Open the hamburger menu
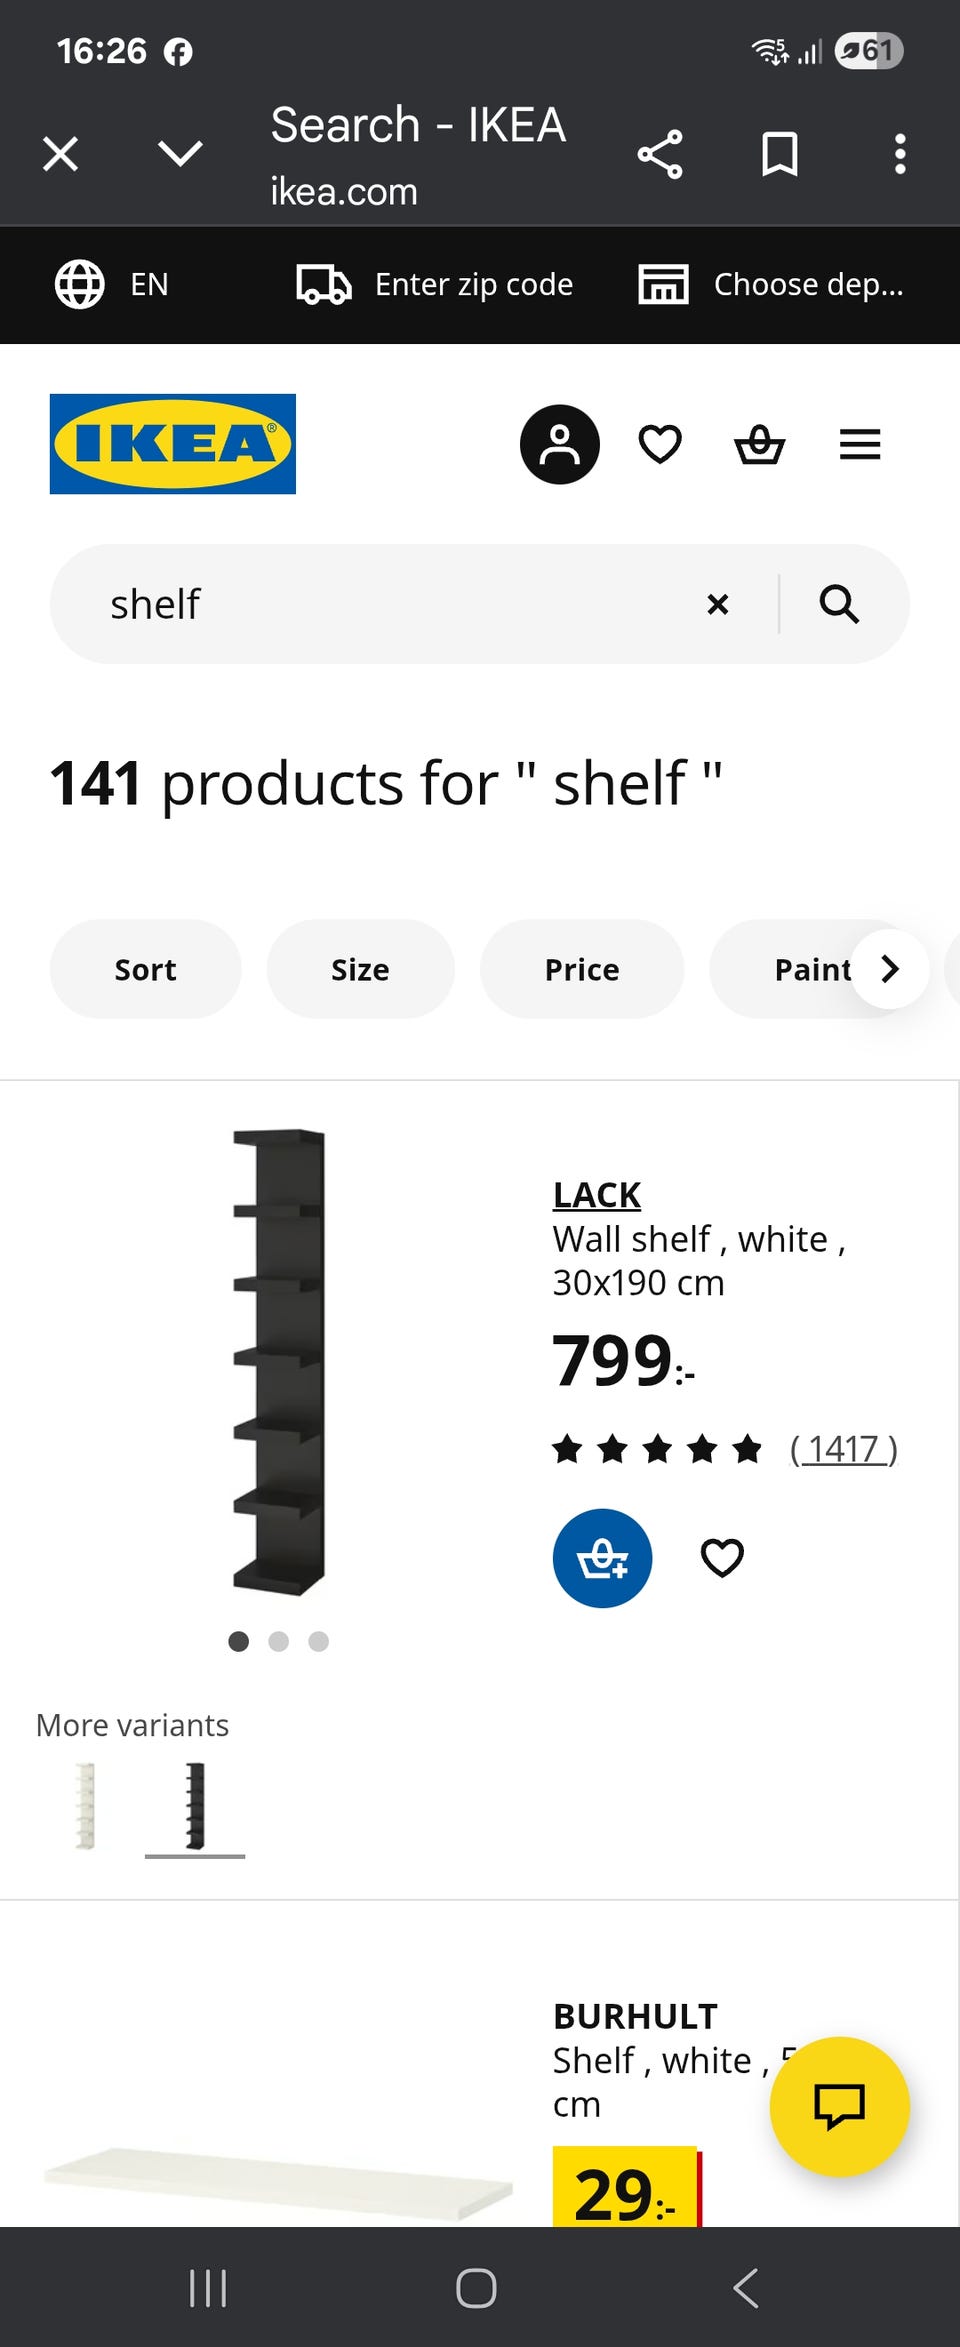 click(860, 445)
